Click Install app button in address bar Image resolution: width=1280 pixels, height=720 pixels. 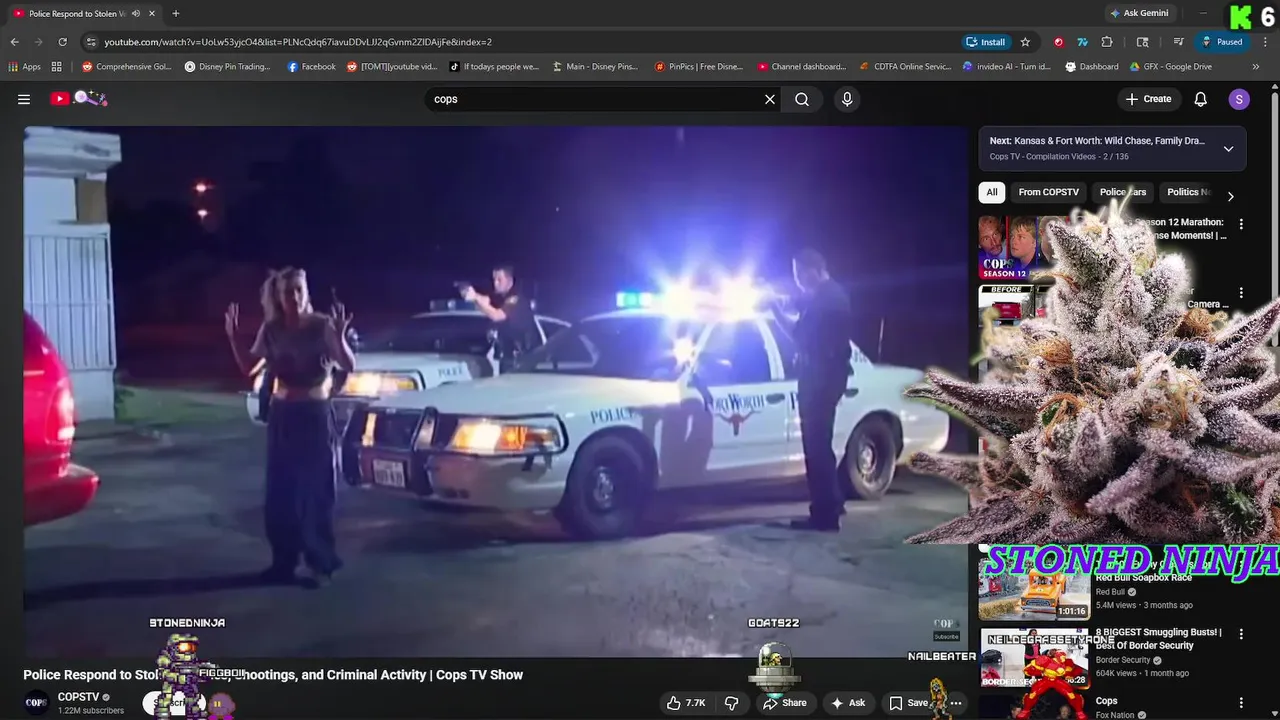coord(986,42)
